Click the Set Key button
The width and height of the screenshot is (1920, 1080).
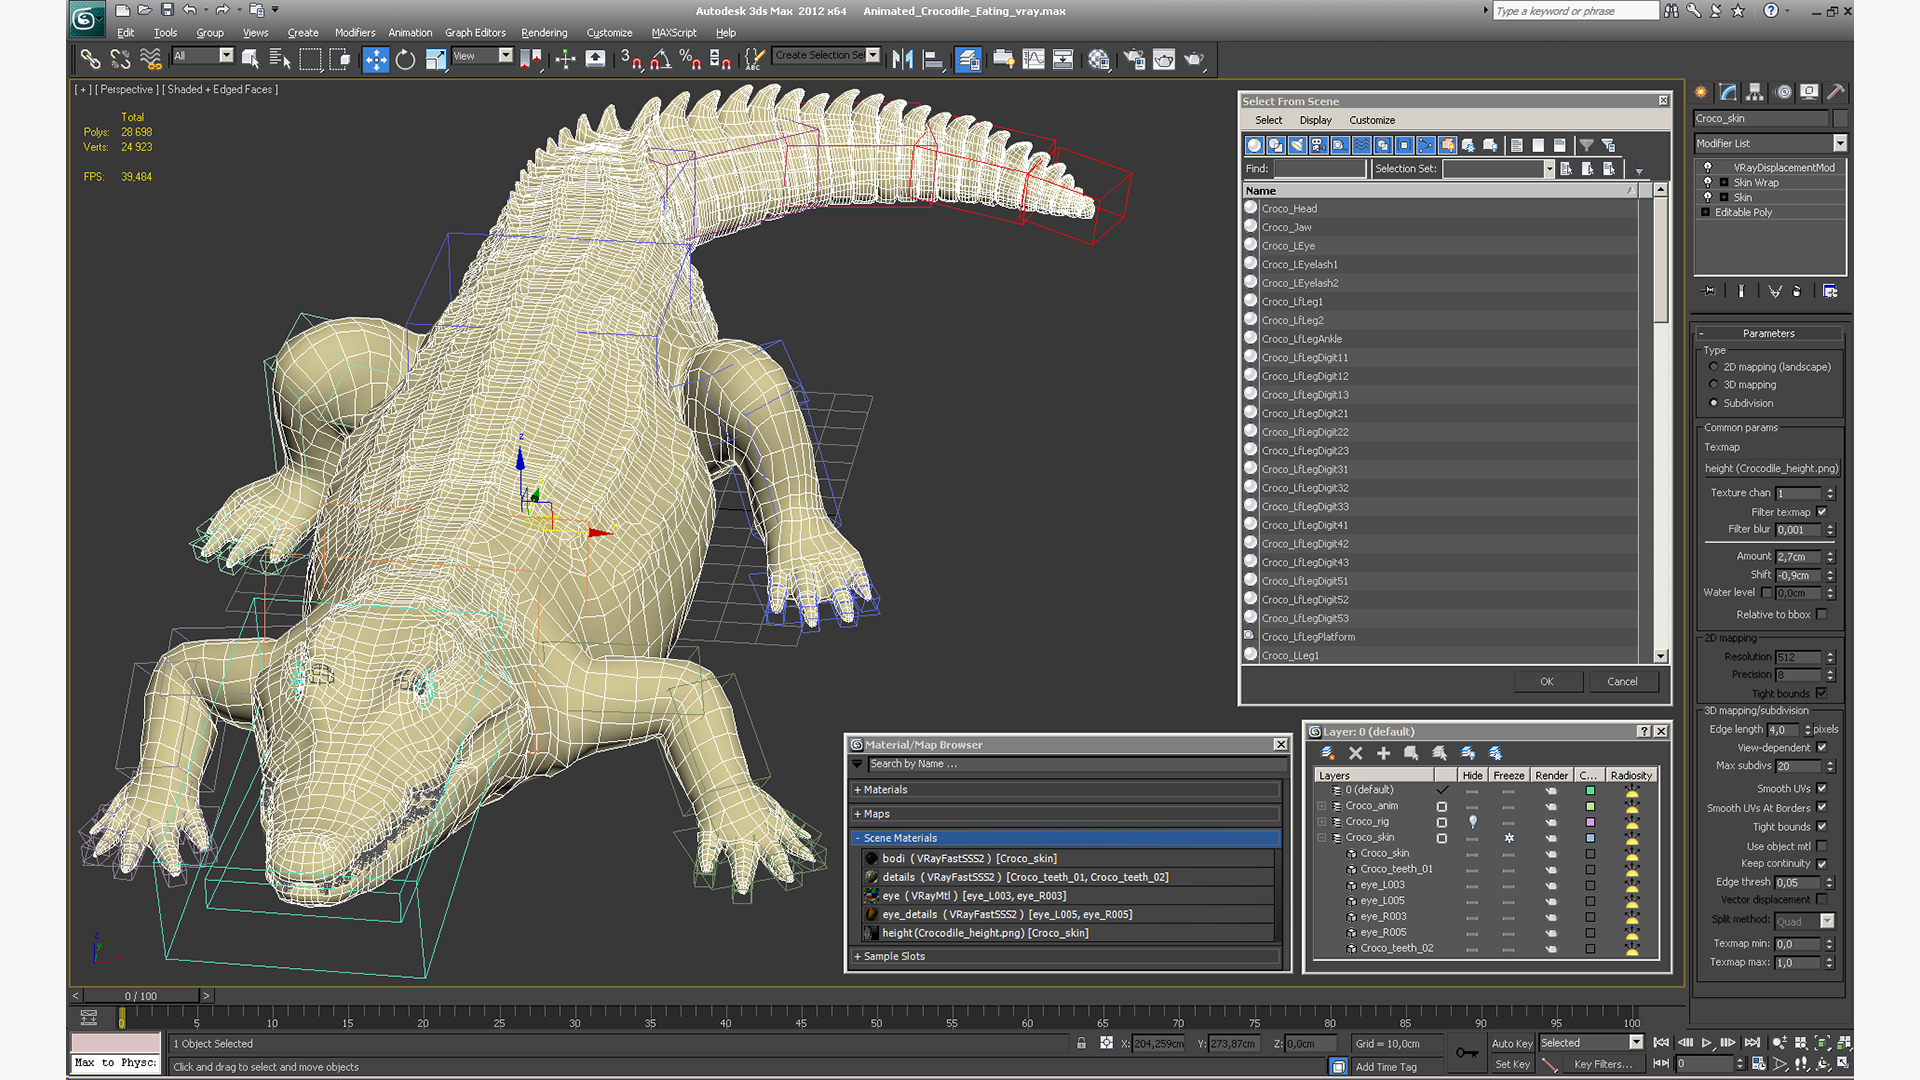coord(1512,1065)
